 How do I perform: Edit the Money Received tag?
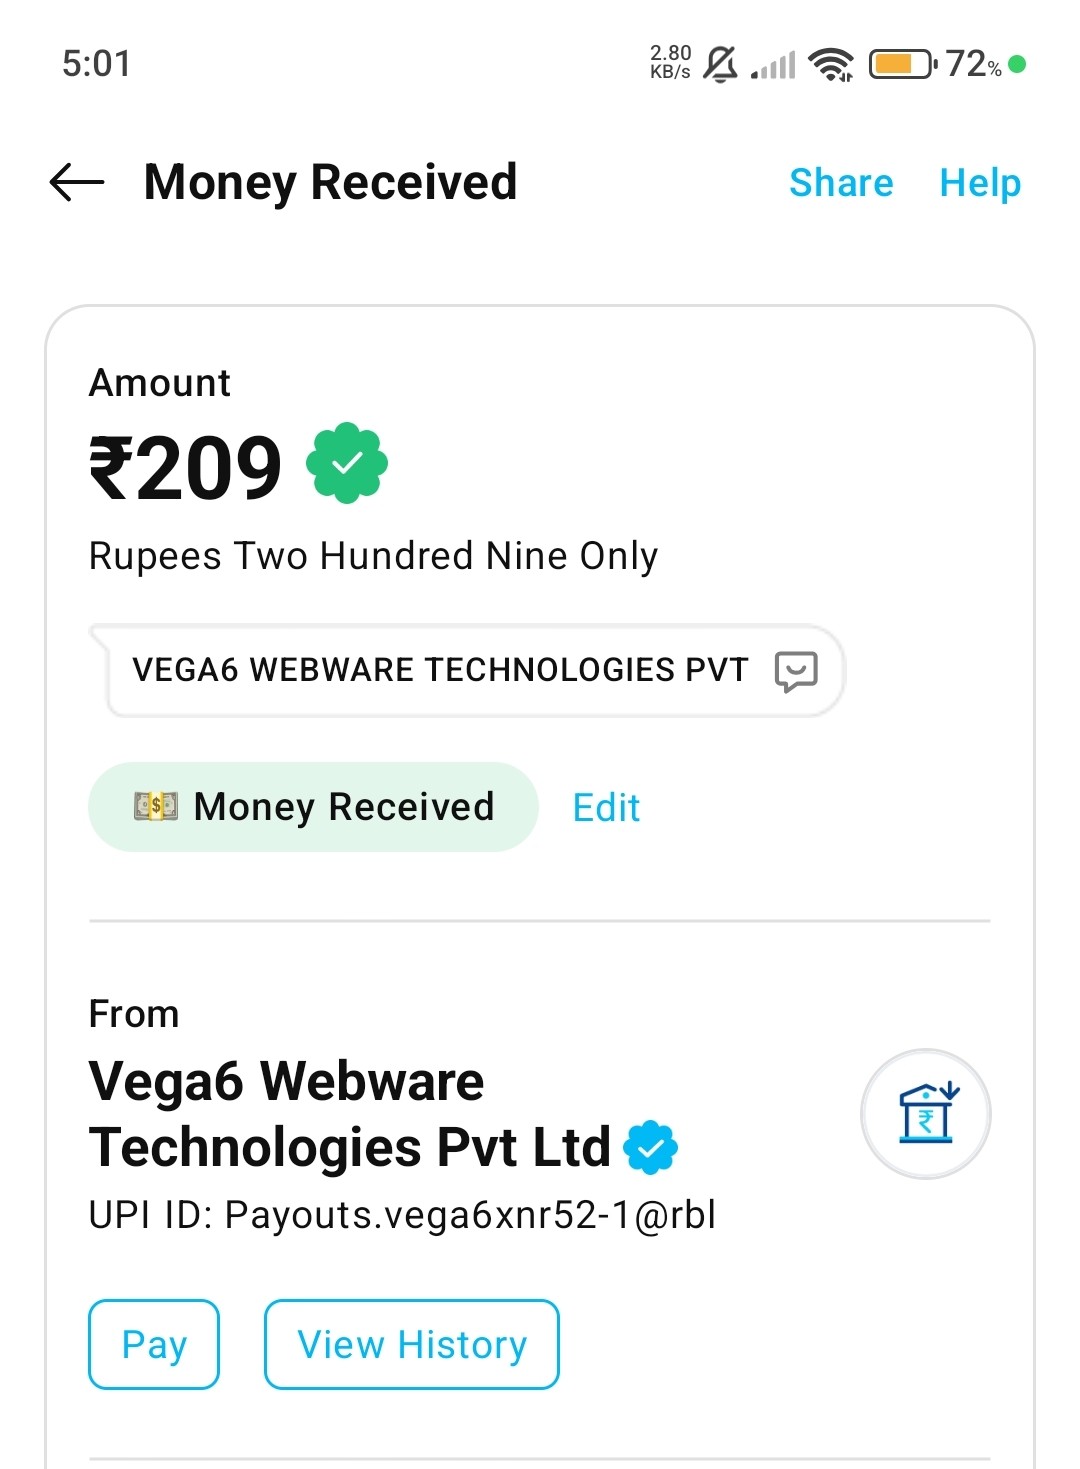pyautogui.click(x=606, y=808)
